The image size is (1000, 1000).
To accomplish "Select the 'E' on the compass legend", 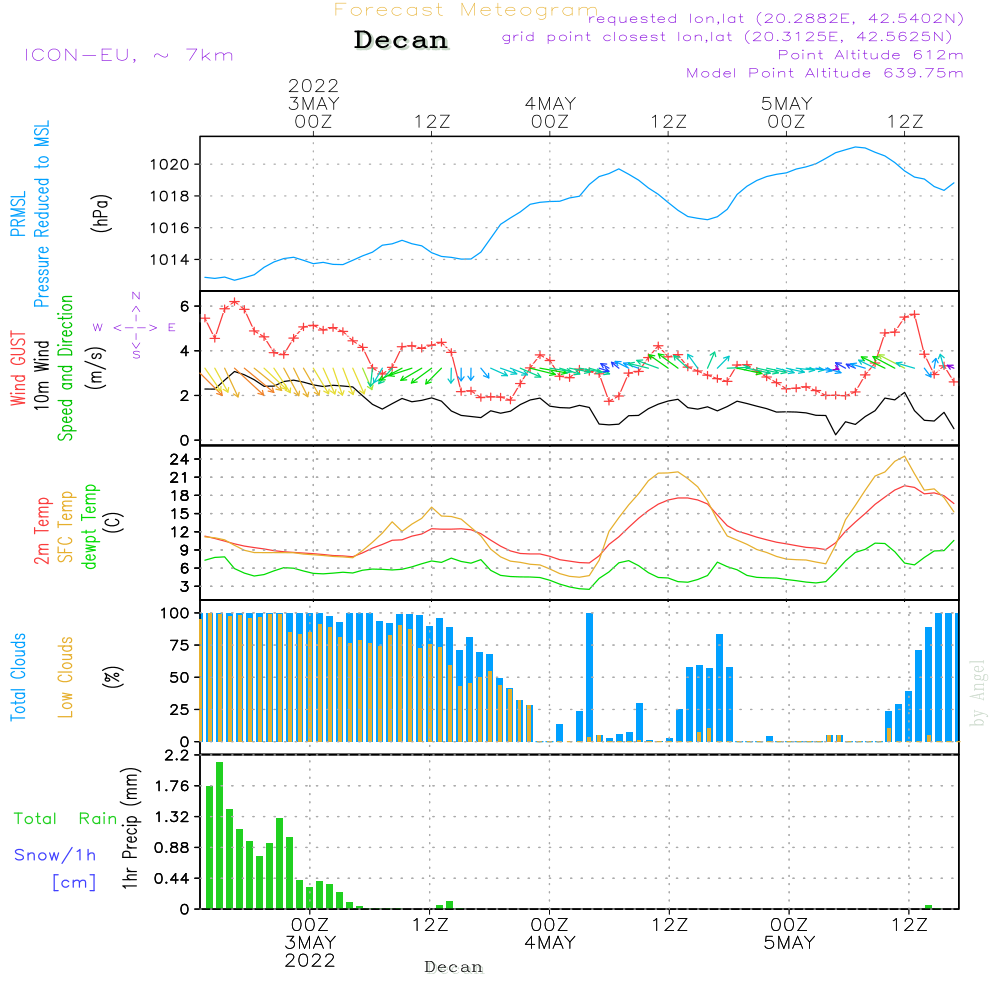I will click(x=172, y=328).
